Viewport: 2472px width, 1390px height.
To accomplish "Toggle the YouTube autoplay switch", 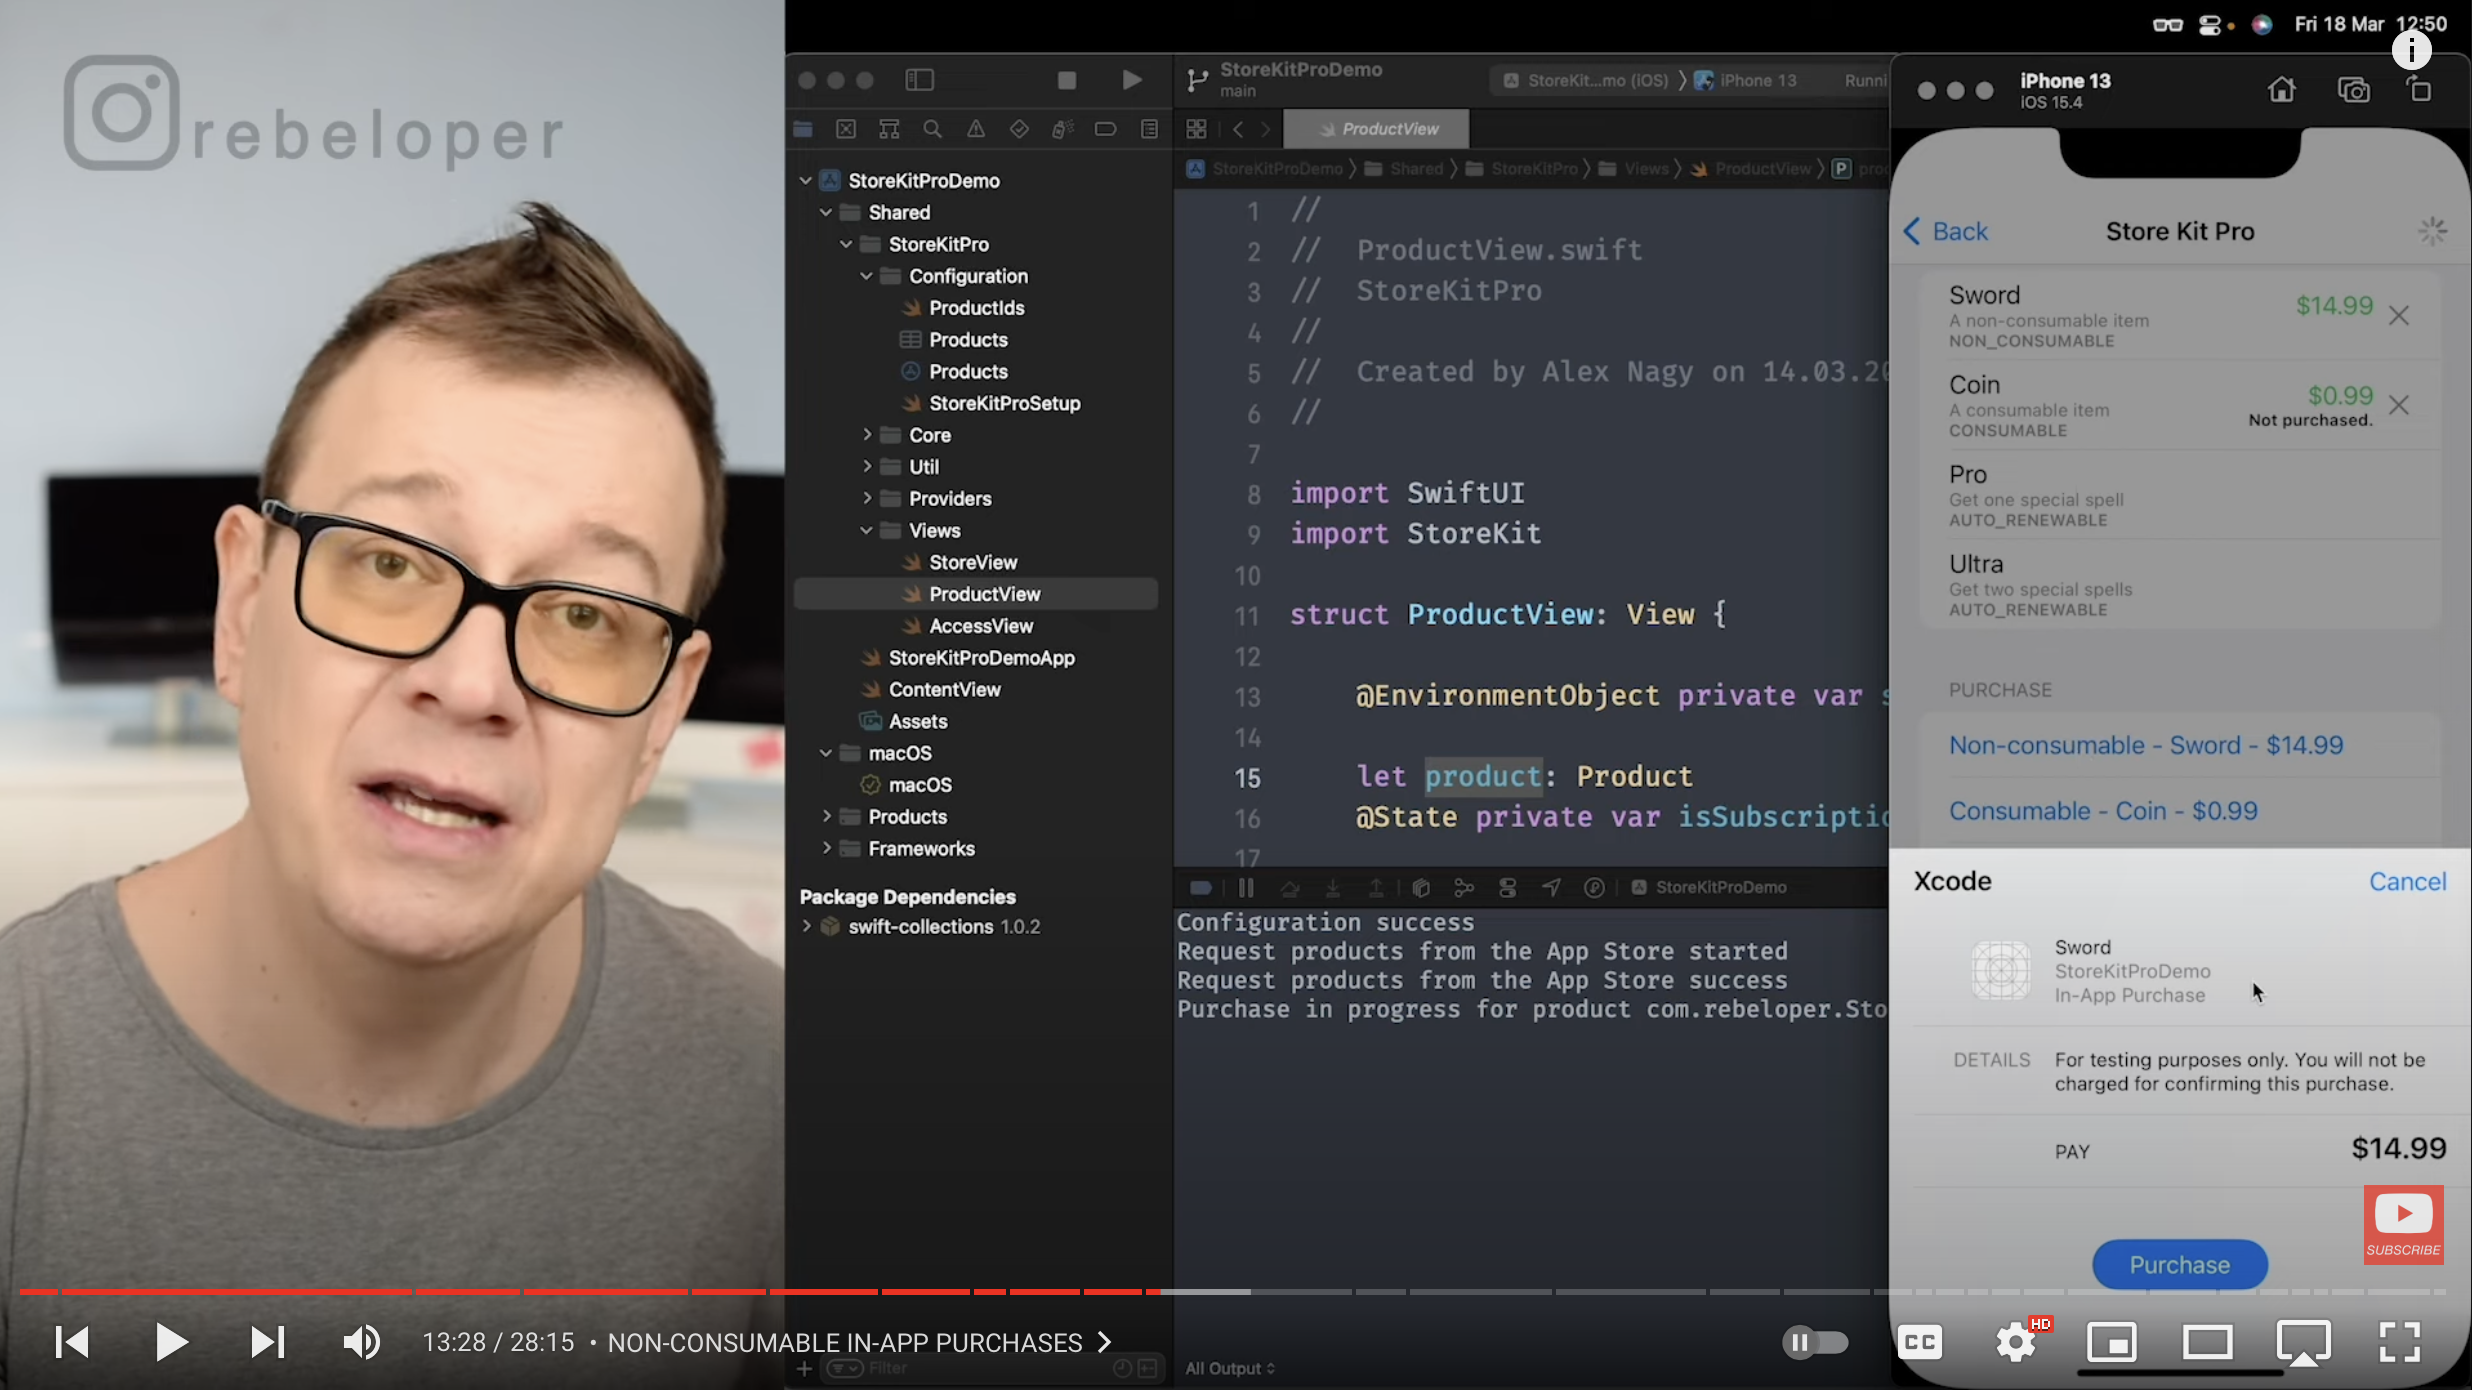I will coord(1814,1342).
